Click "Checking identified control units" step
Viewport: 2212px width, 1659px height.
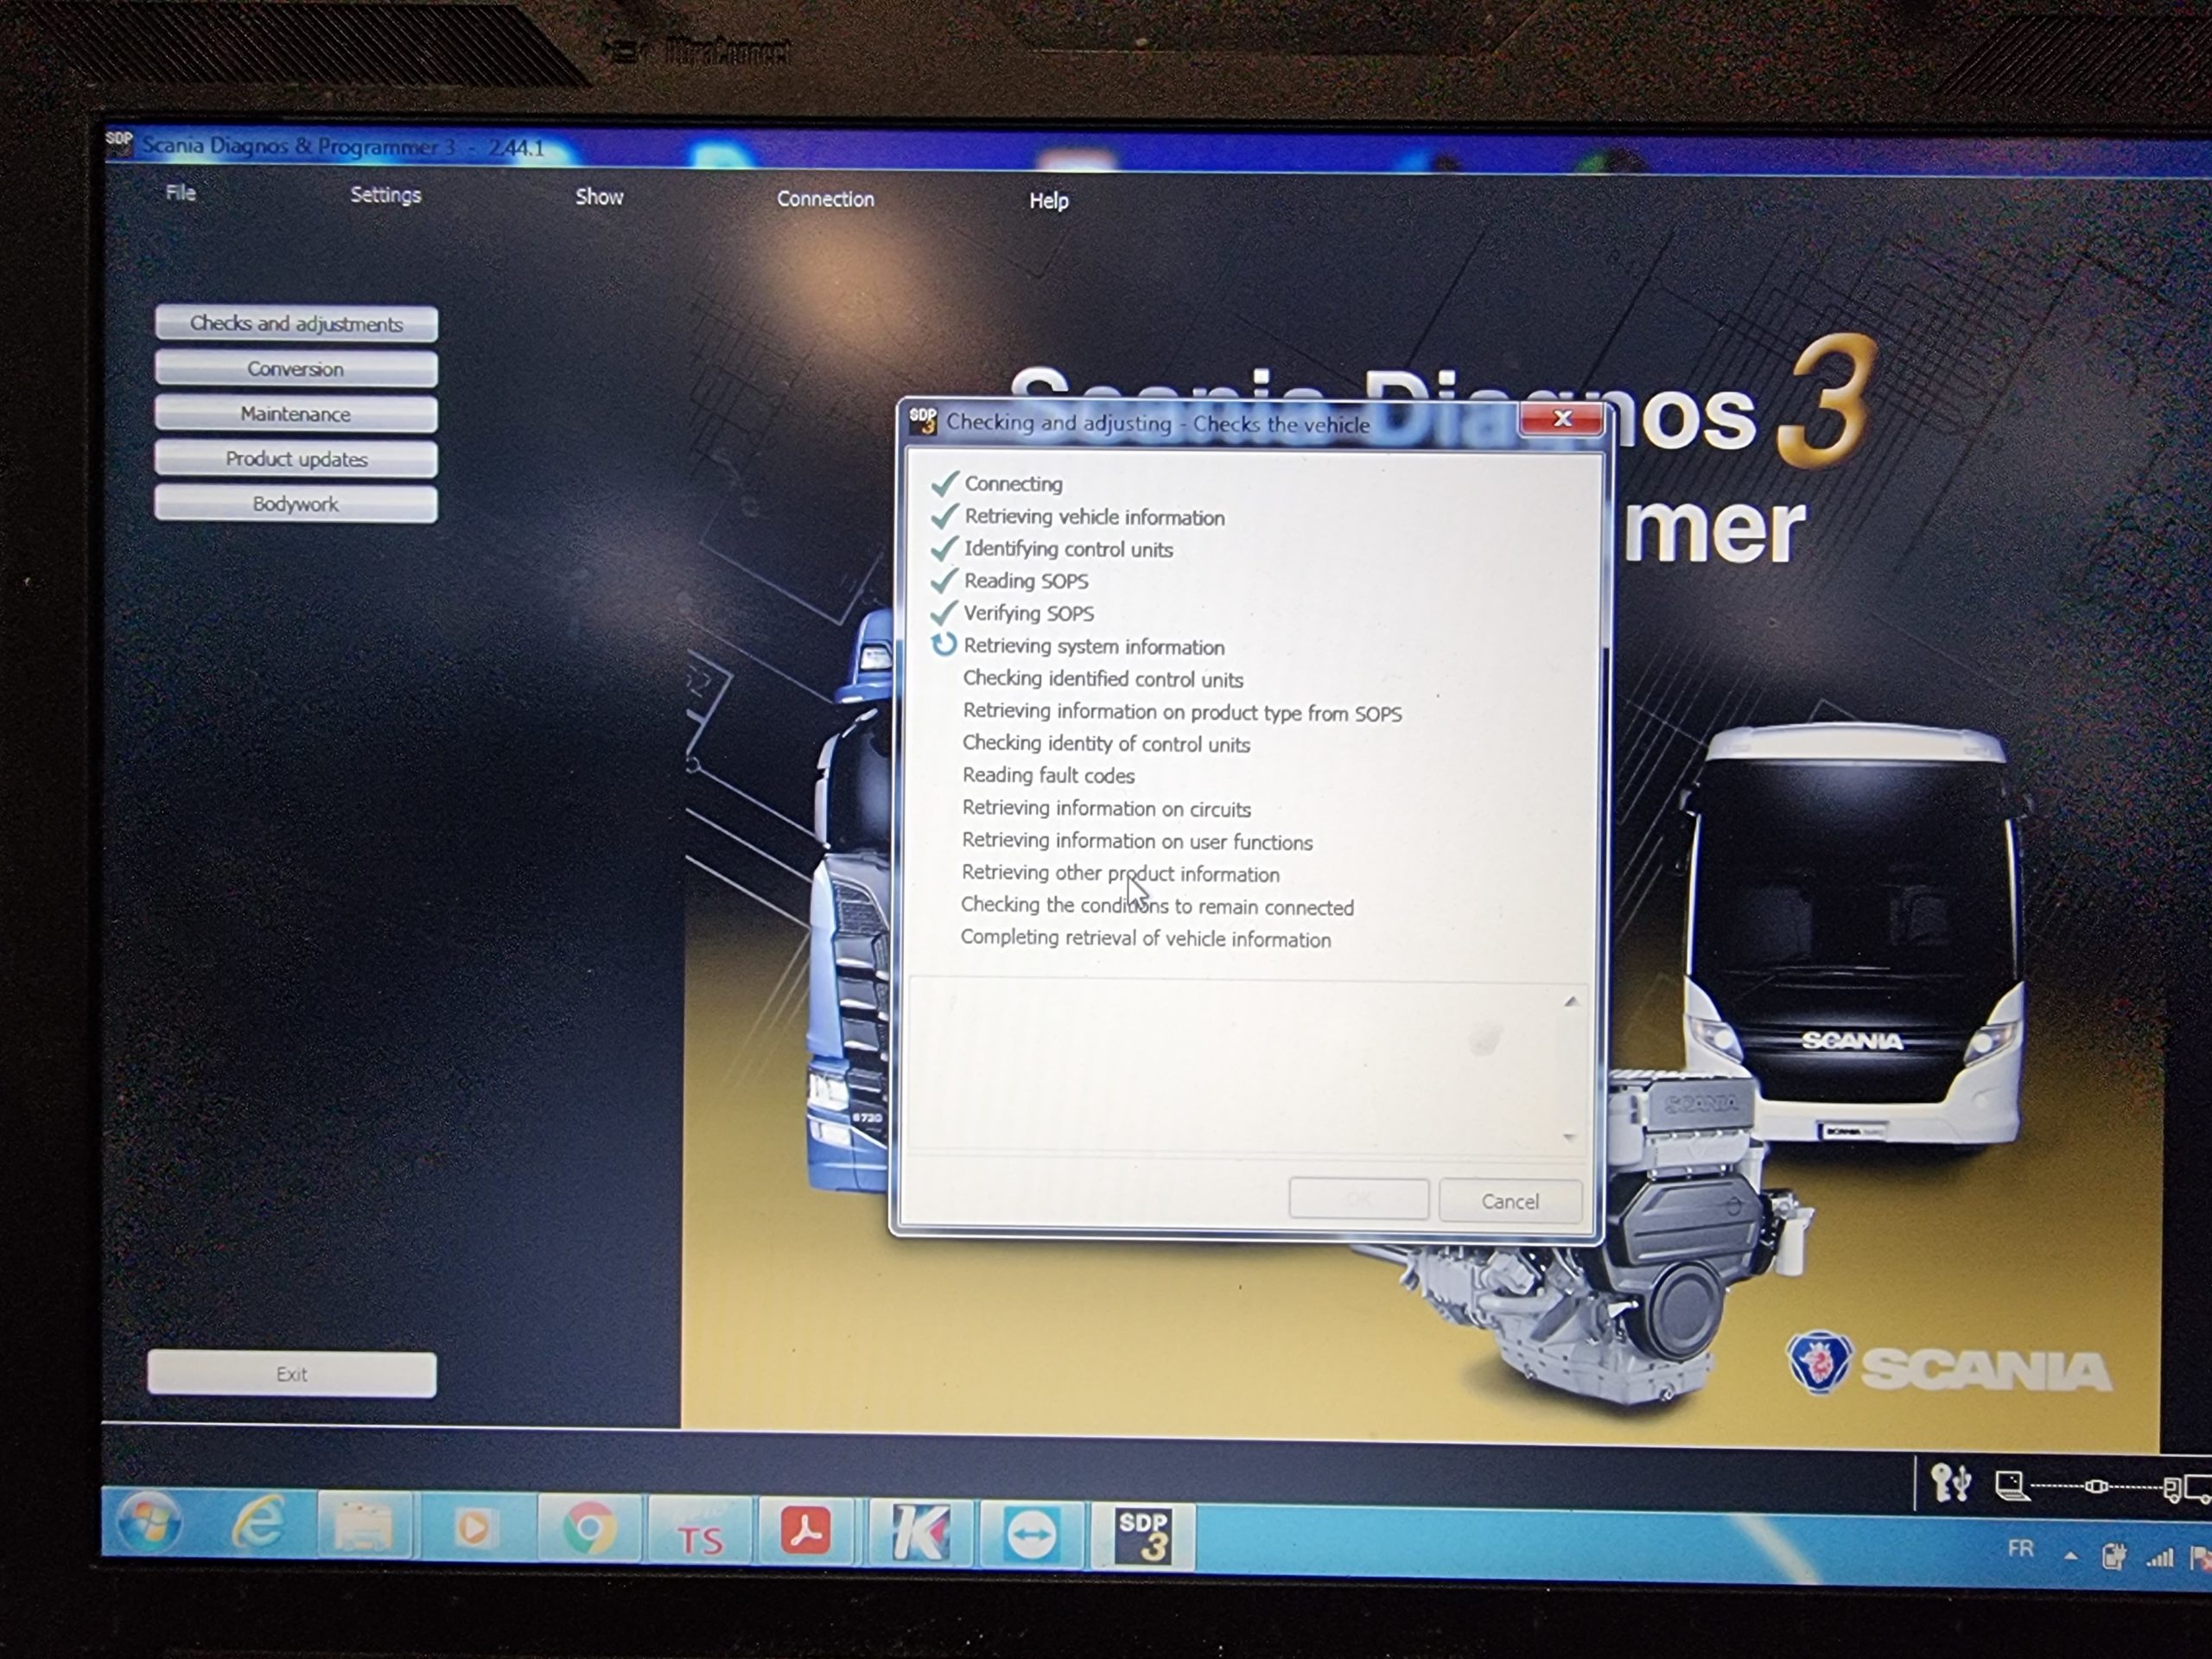(1103, 679)
